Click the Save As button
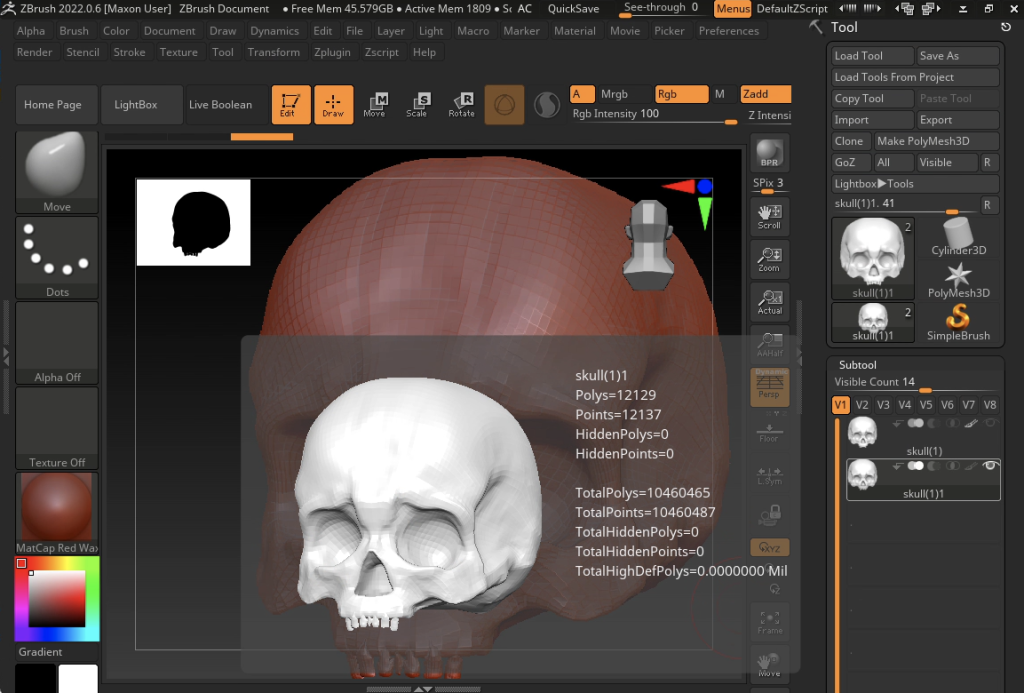 957,56
